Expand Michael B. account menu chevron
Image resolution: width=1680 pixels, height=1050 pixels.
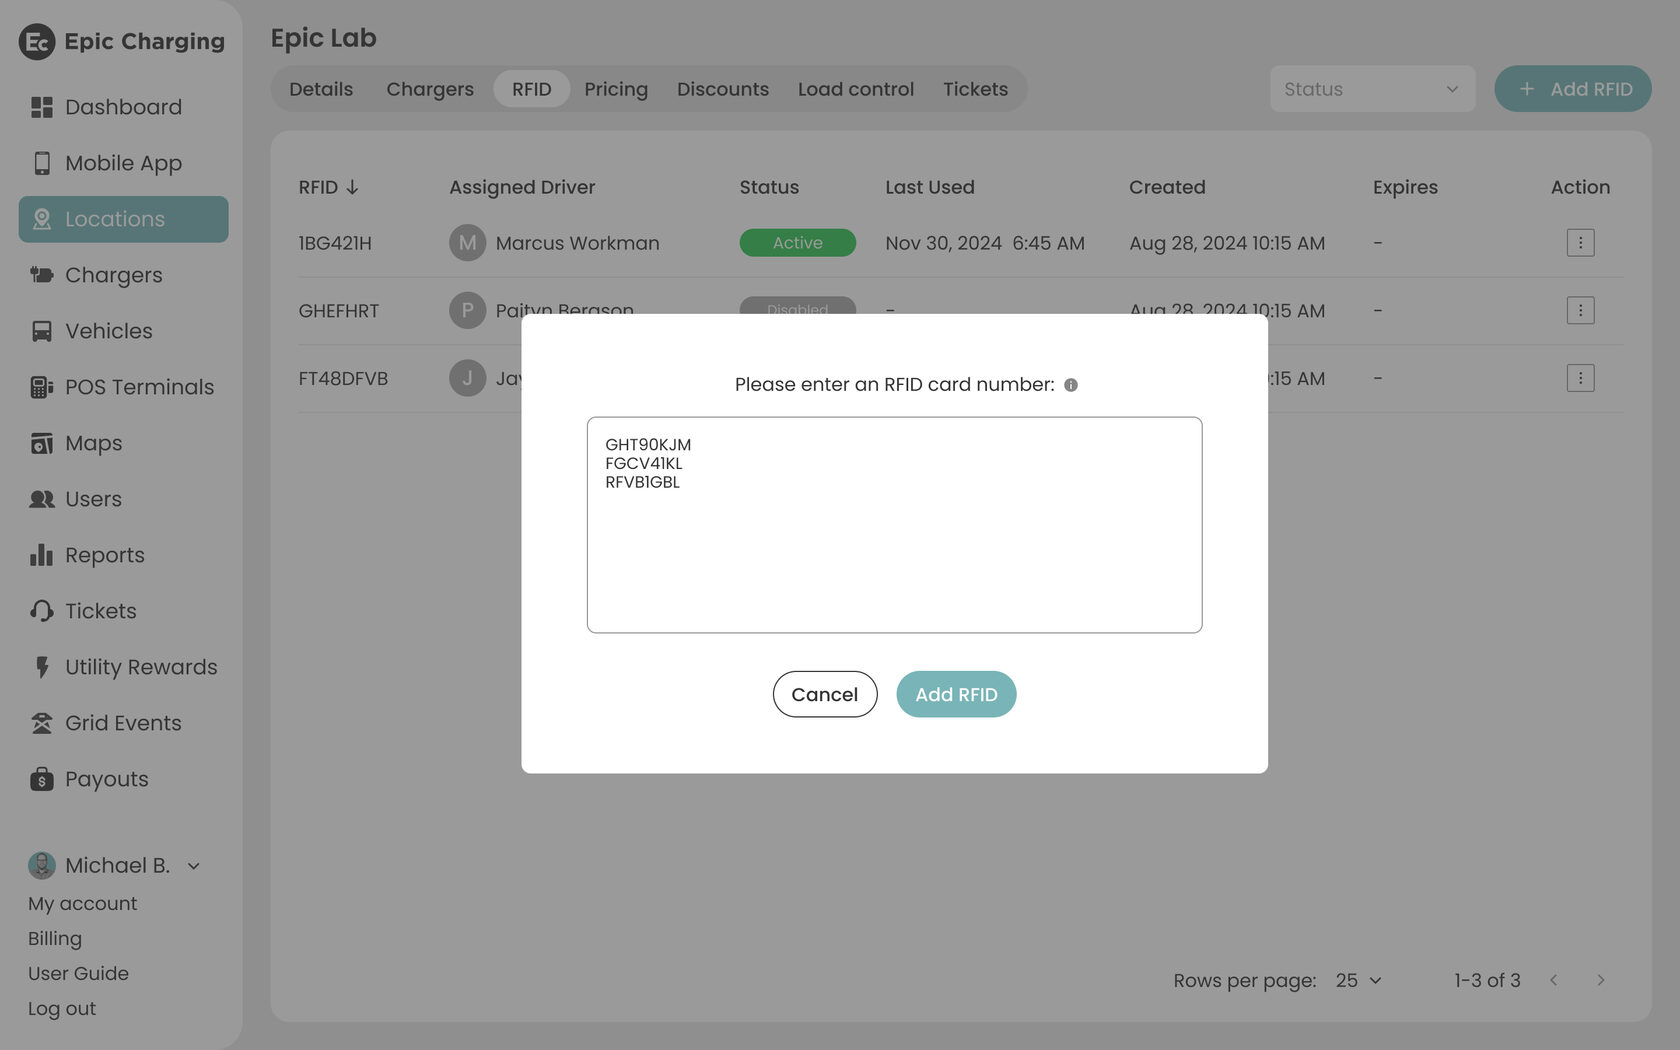click(194, 866)
